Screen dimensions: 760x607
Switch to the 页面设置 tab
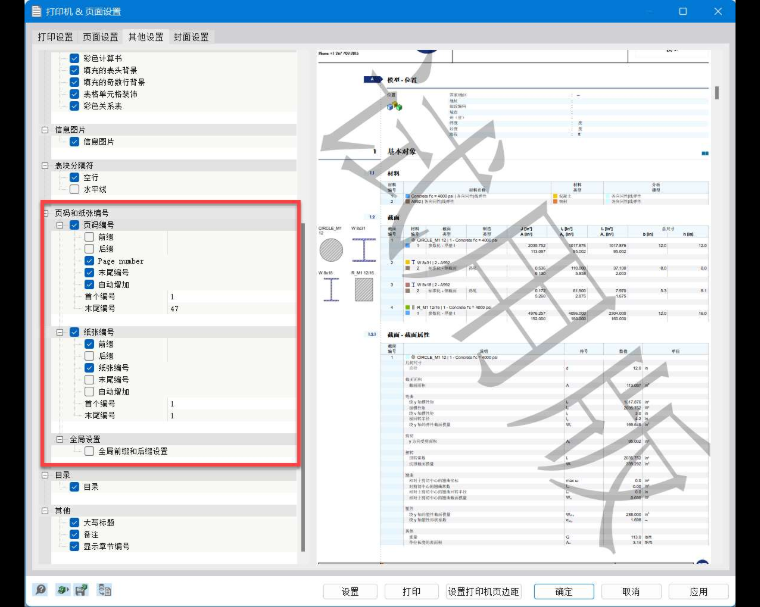coord(100,37)
